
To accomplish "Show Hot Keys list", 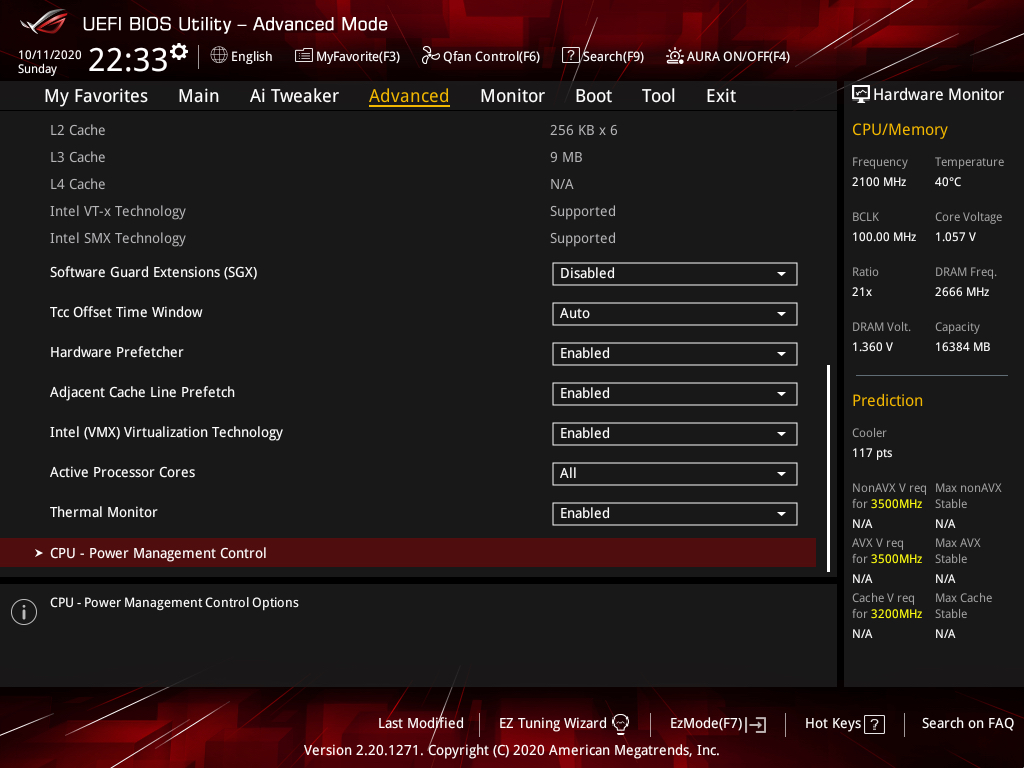I will pos(844,724).
